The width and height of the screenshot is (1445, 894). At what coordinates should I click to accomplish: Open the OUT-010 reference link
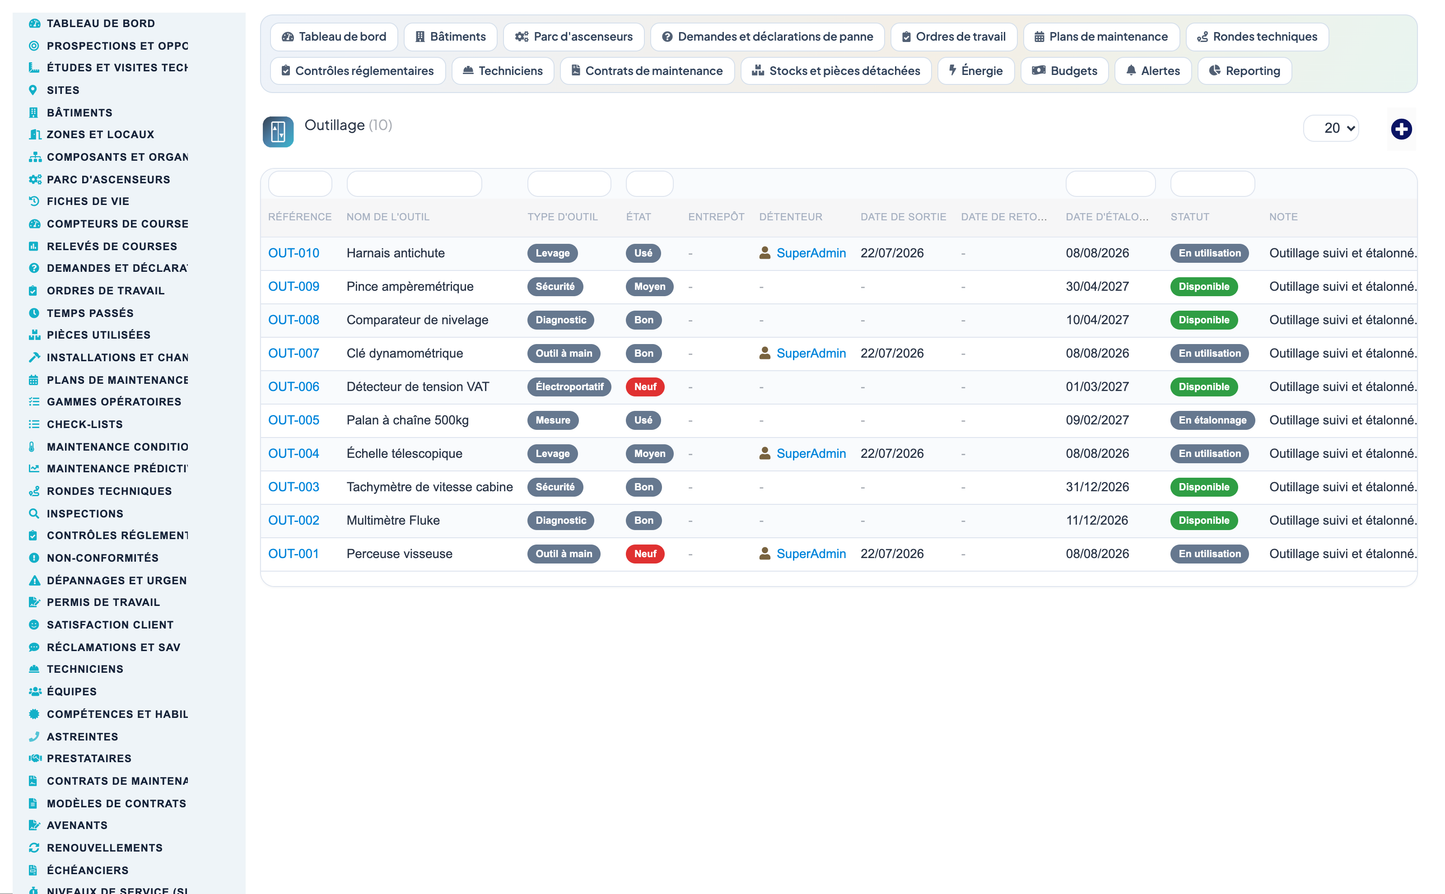[x=294, y=253]
